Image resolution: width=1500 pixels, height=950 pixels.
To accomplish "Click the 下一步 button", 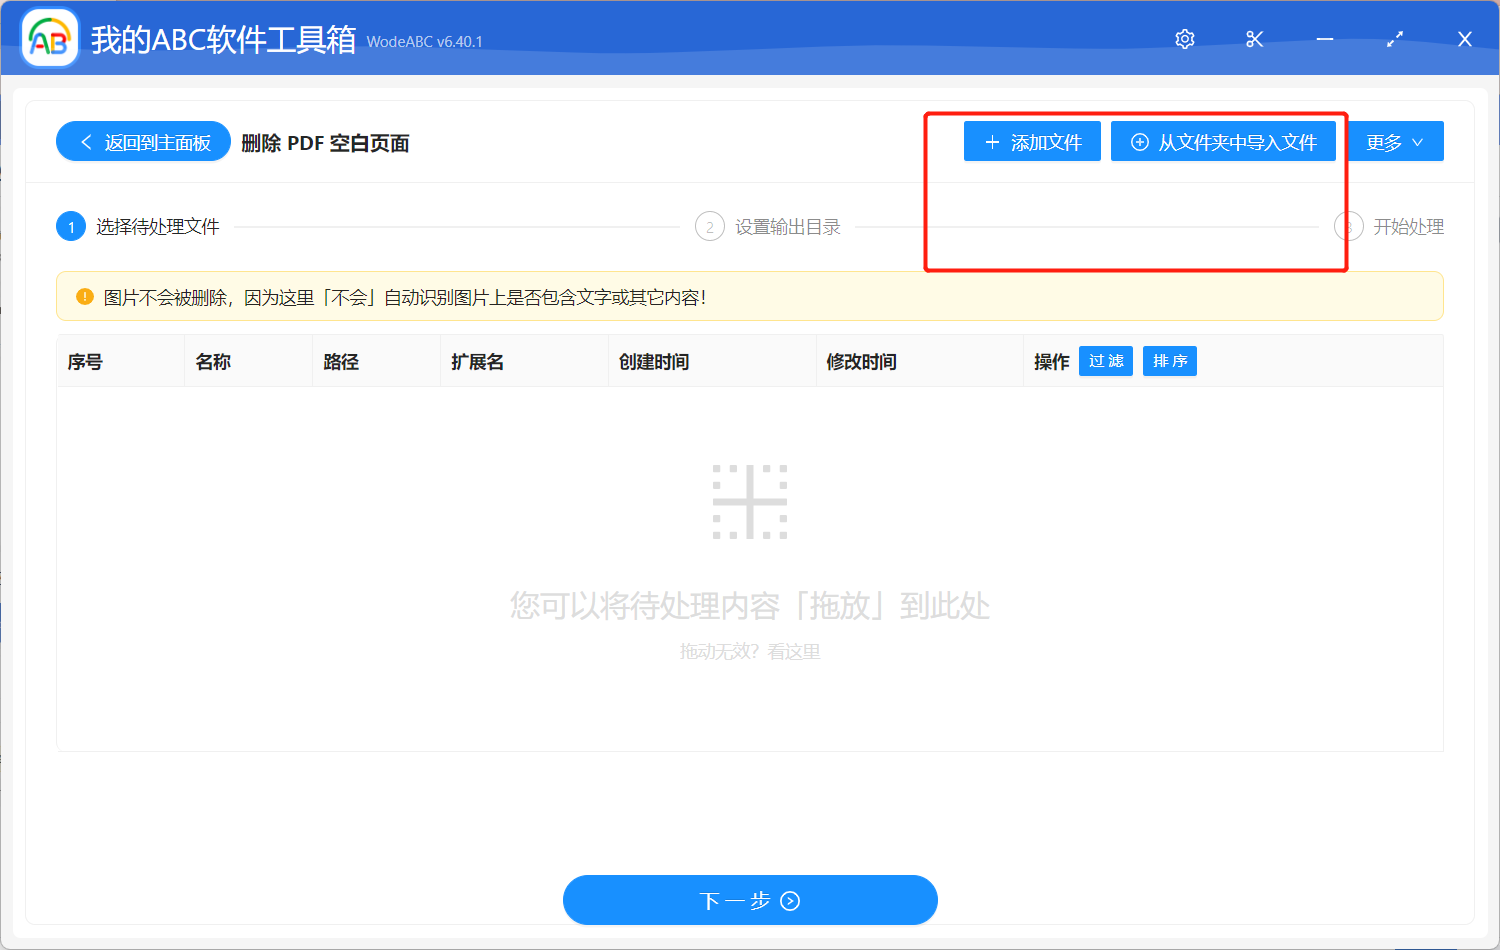I will (750, 900).
